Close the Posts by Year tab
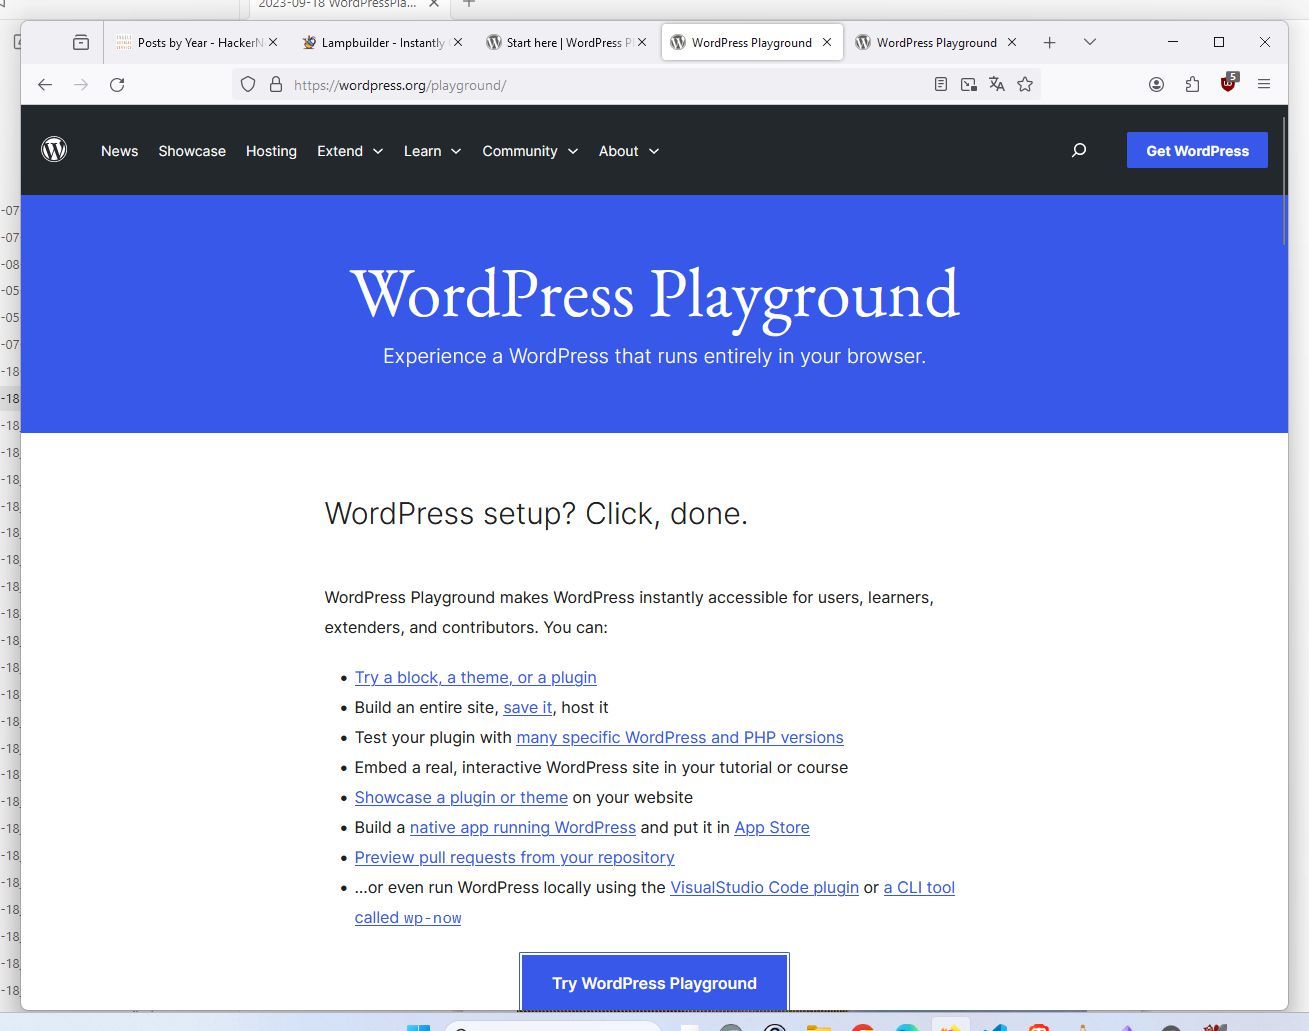Viewport: 1309px width, 1031px height. pos(273,42)
